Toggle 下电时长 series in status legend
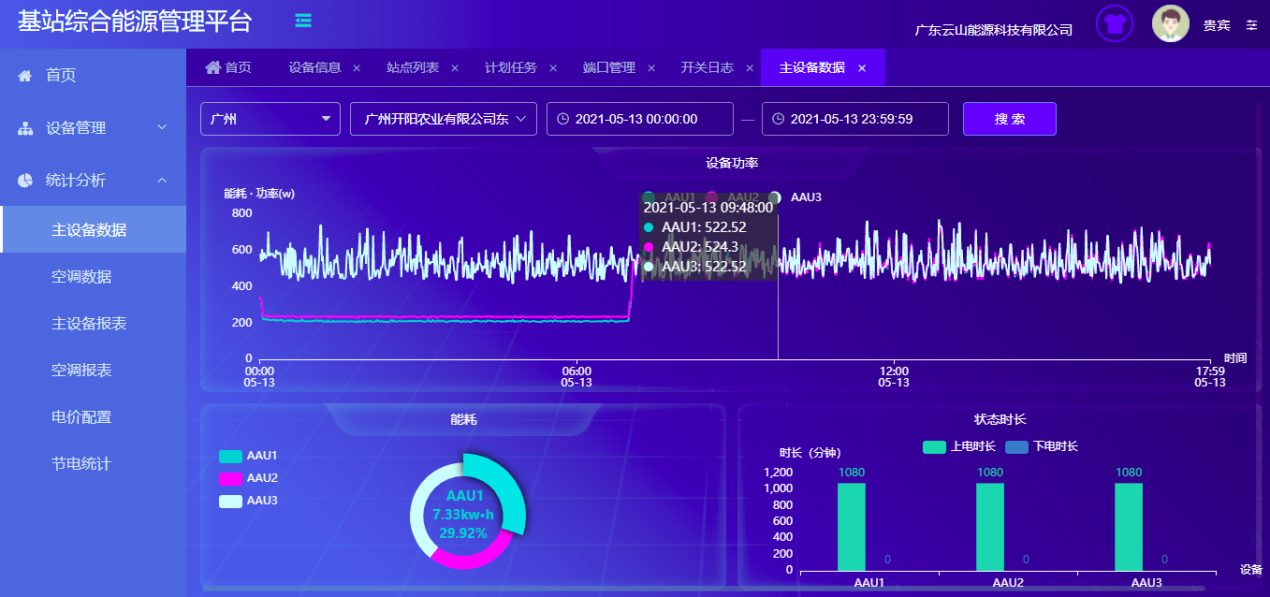 pos(1041,447)
